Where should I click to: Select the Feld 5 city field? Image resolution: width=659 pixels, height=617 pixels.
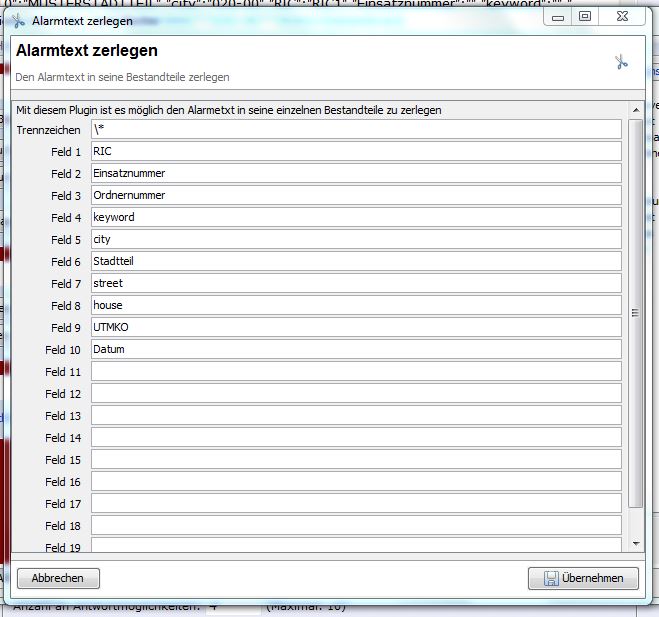pyautogui.click(x=356, y=240)
